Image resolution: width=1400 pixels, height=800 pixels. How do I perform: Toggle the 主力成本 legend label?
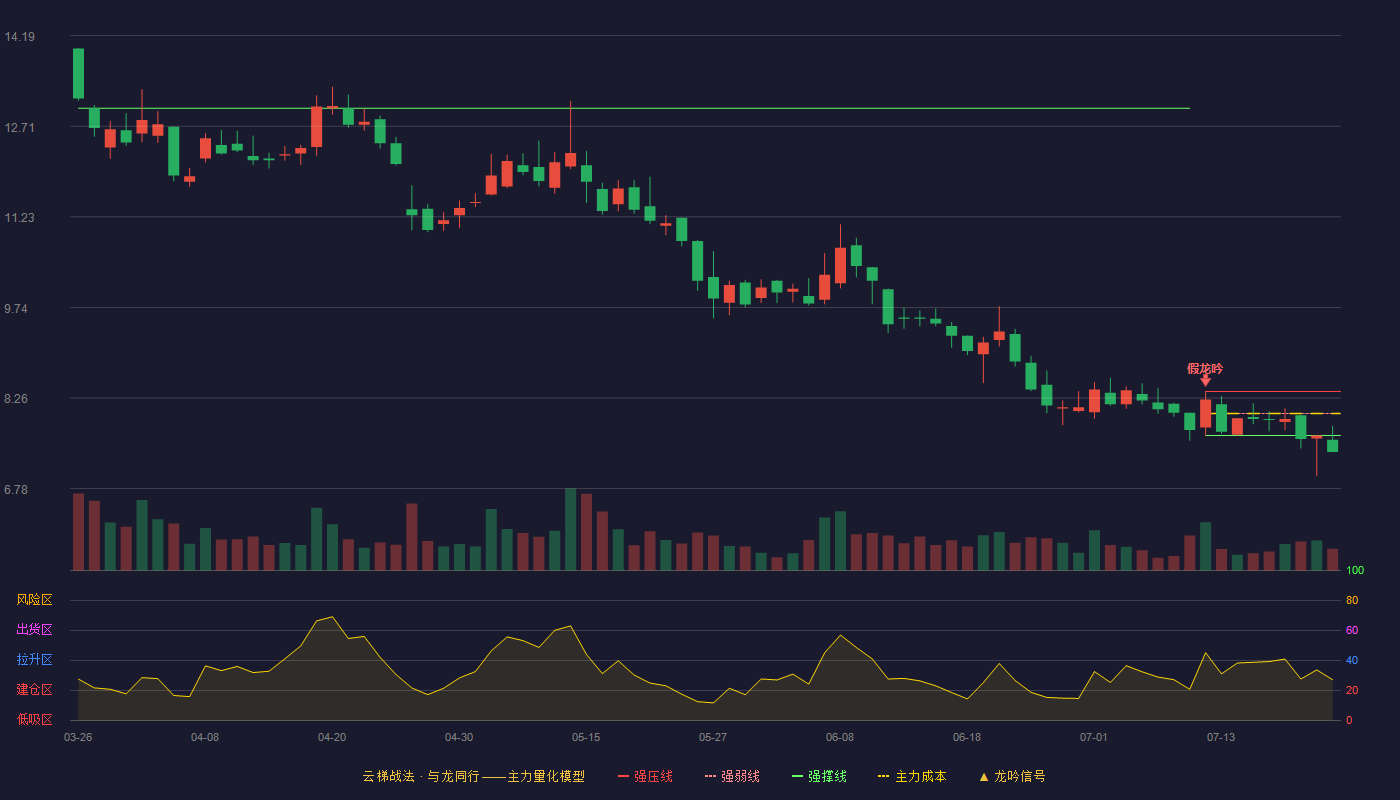920,776
